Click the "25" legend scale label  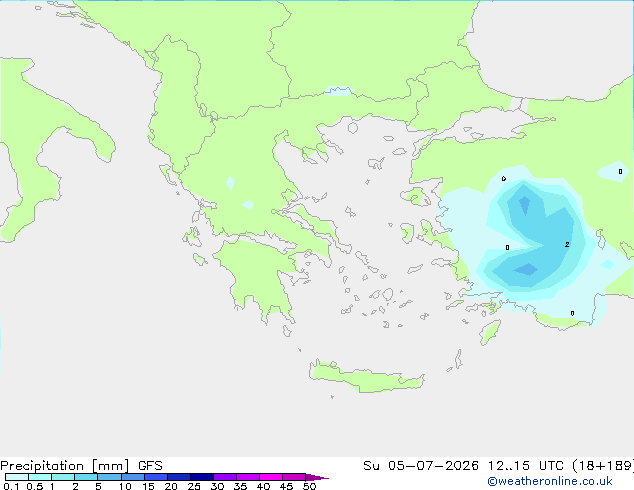tap(194, 486)
